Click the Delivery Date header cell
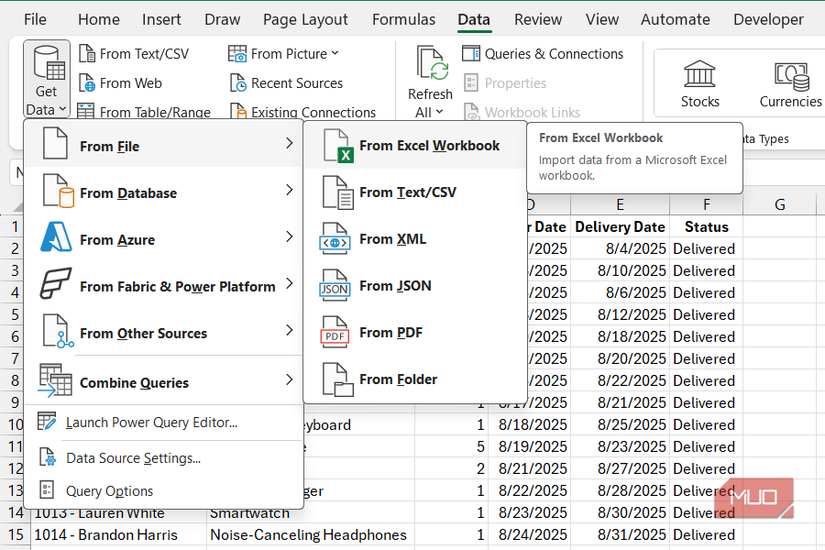This screenshot has width=825, height=550. [x=620, y=227]
